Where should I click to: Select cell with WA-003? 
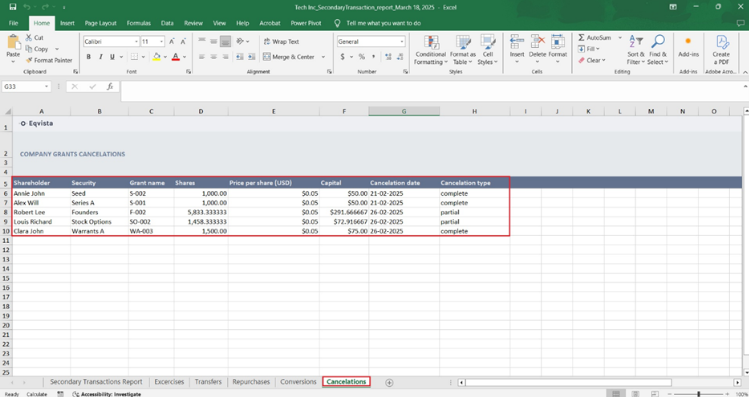click(151, 231)
